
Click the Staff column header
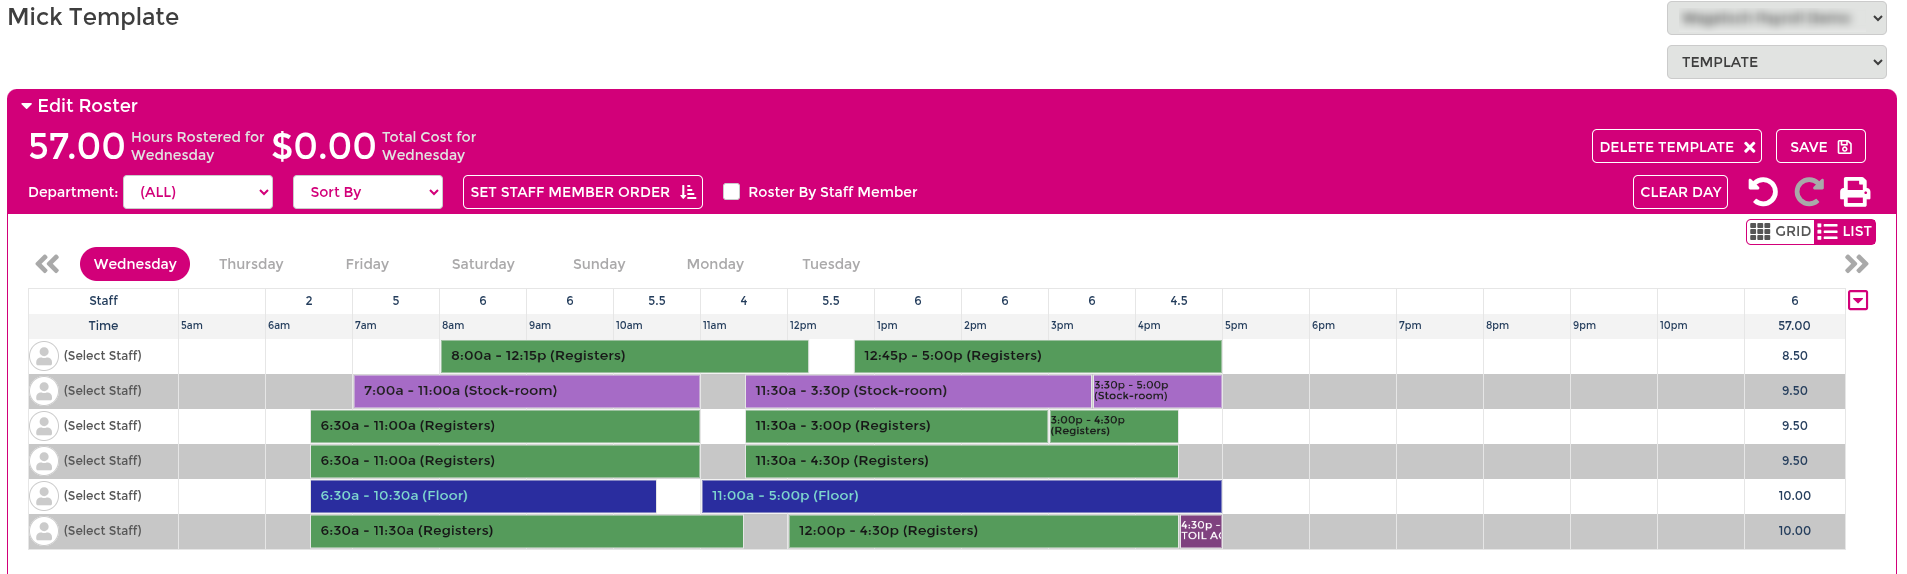coord(103,301)
